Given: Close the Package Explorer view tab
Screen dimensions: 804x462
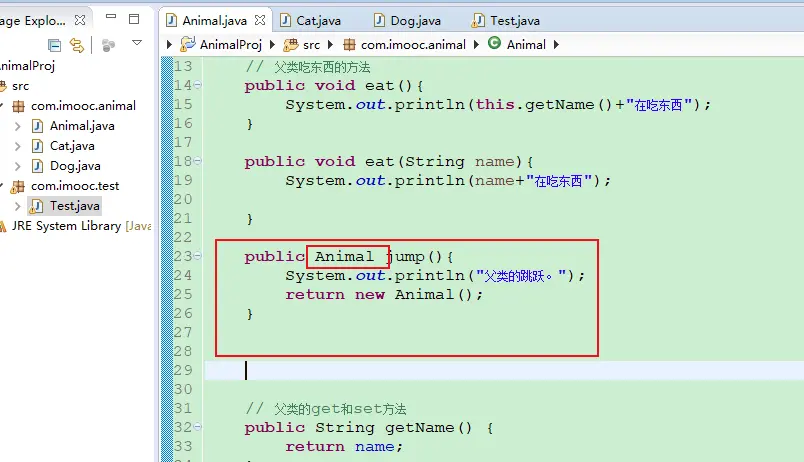Looking at the screenshot, I should pos(79,20).
